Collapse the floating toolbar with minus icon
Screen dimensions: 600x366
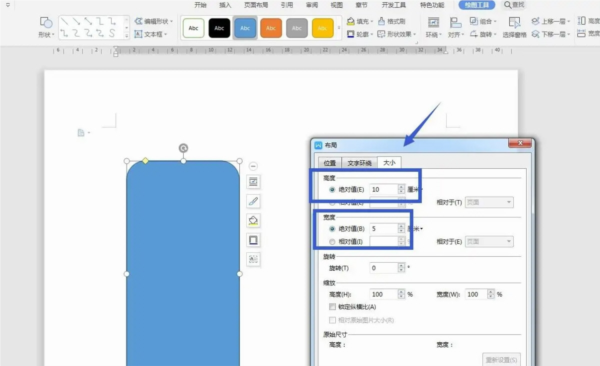coord(253,166)
